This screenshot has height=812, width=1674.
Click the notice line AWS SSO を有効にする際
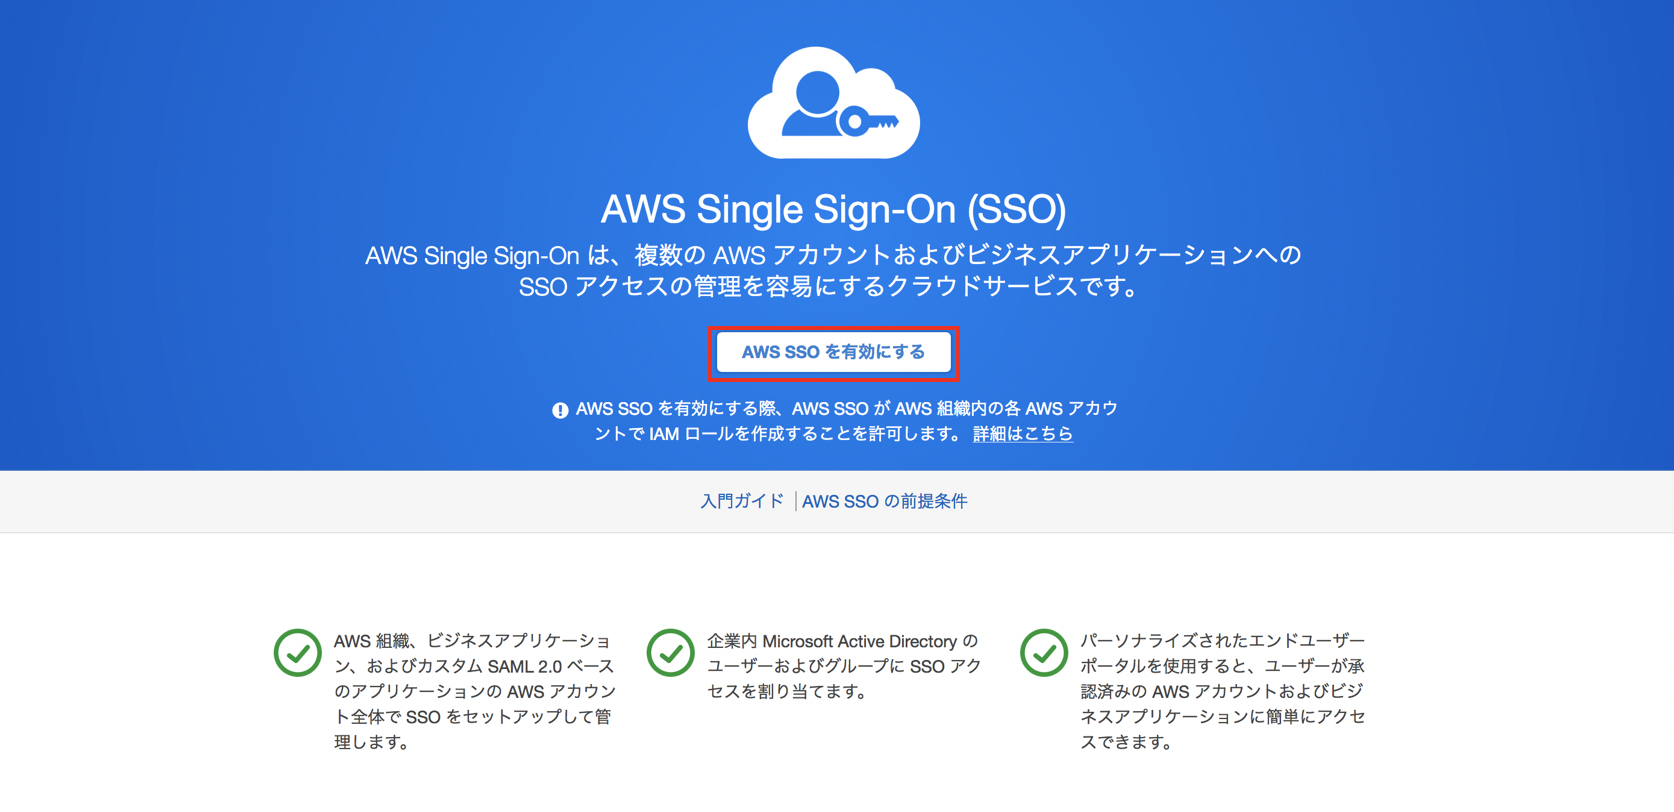846,409
